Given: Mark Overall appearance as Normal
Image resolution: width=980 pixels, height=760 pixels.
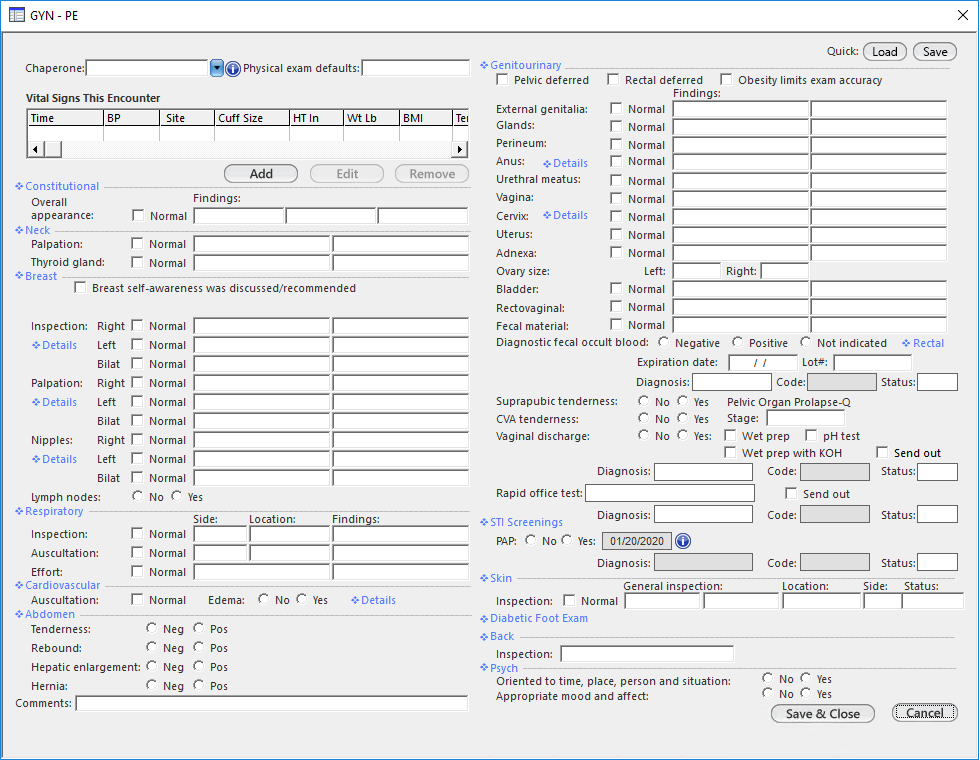Looking at the screenshot, I should pos(138,216).
